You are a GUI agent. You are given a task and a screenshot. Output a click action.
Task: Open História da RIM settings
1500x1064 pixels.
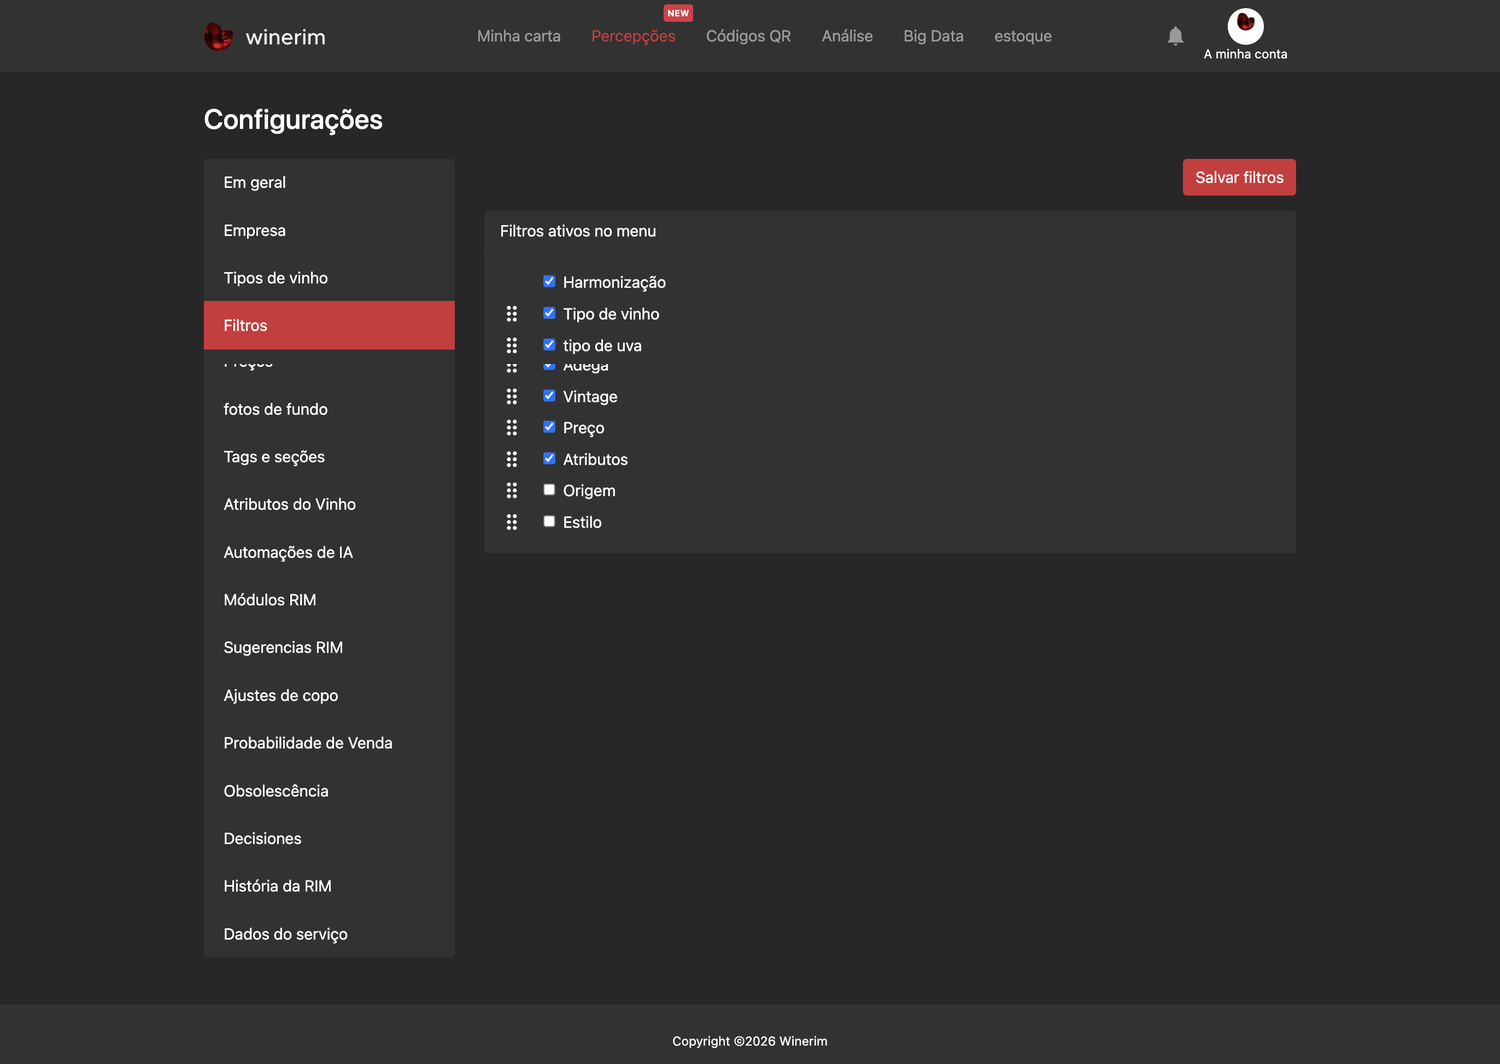pyautogui.click(x=329, y=886)
